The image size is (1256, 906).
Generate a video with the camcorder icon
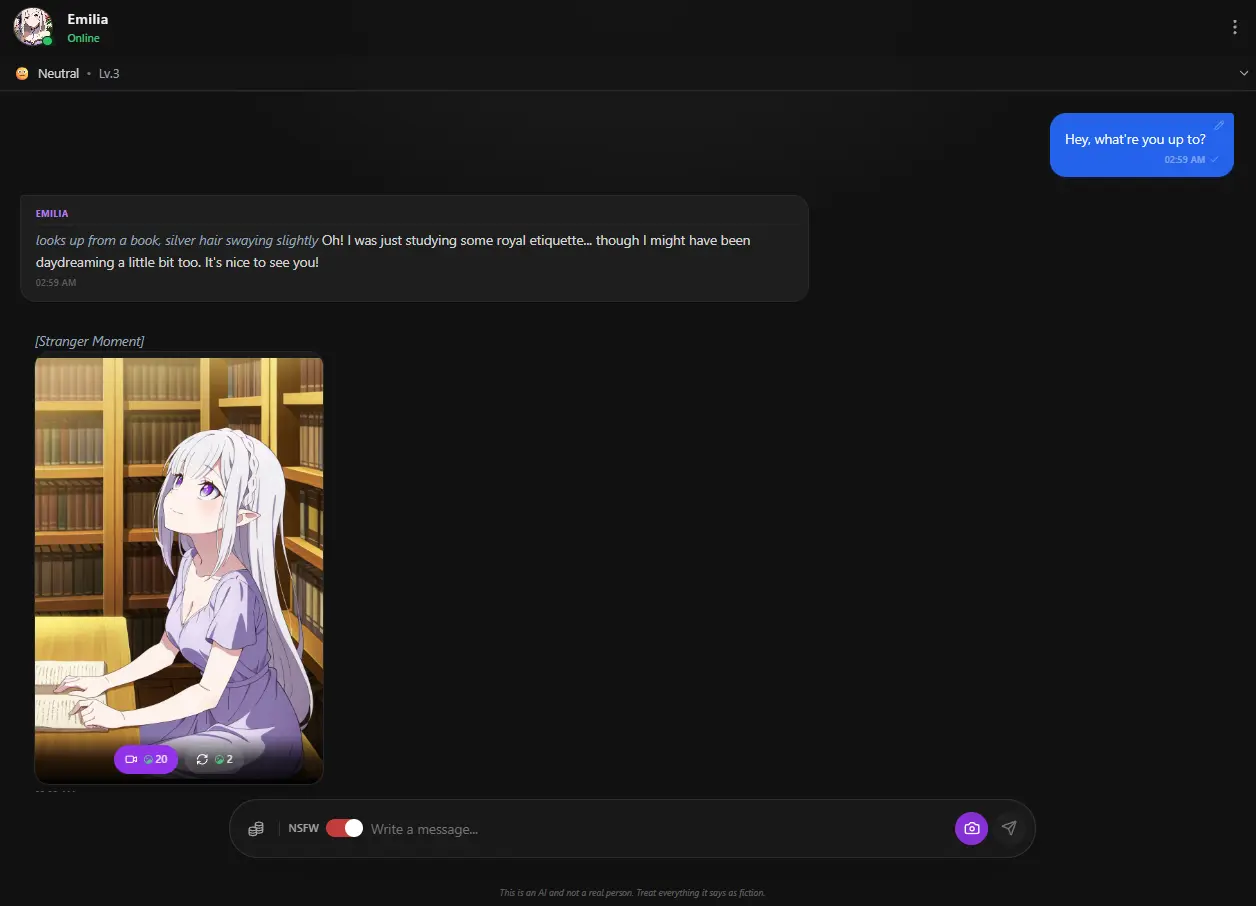click(130, 759)
